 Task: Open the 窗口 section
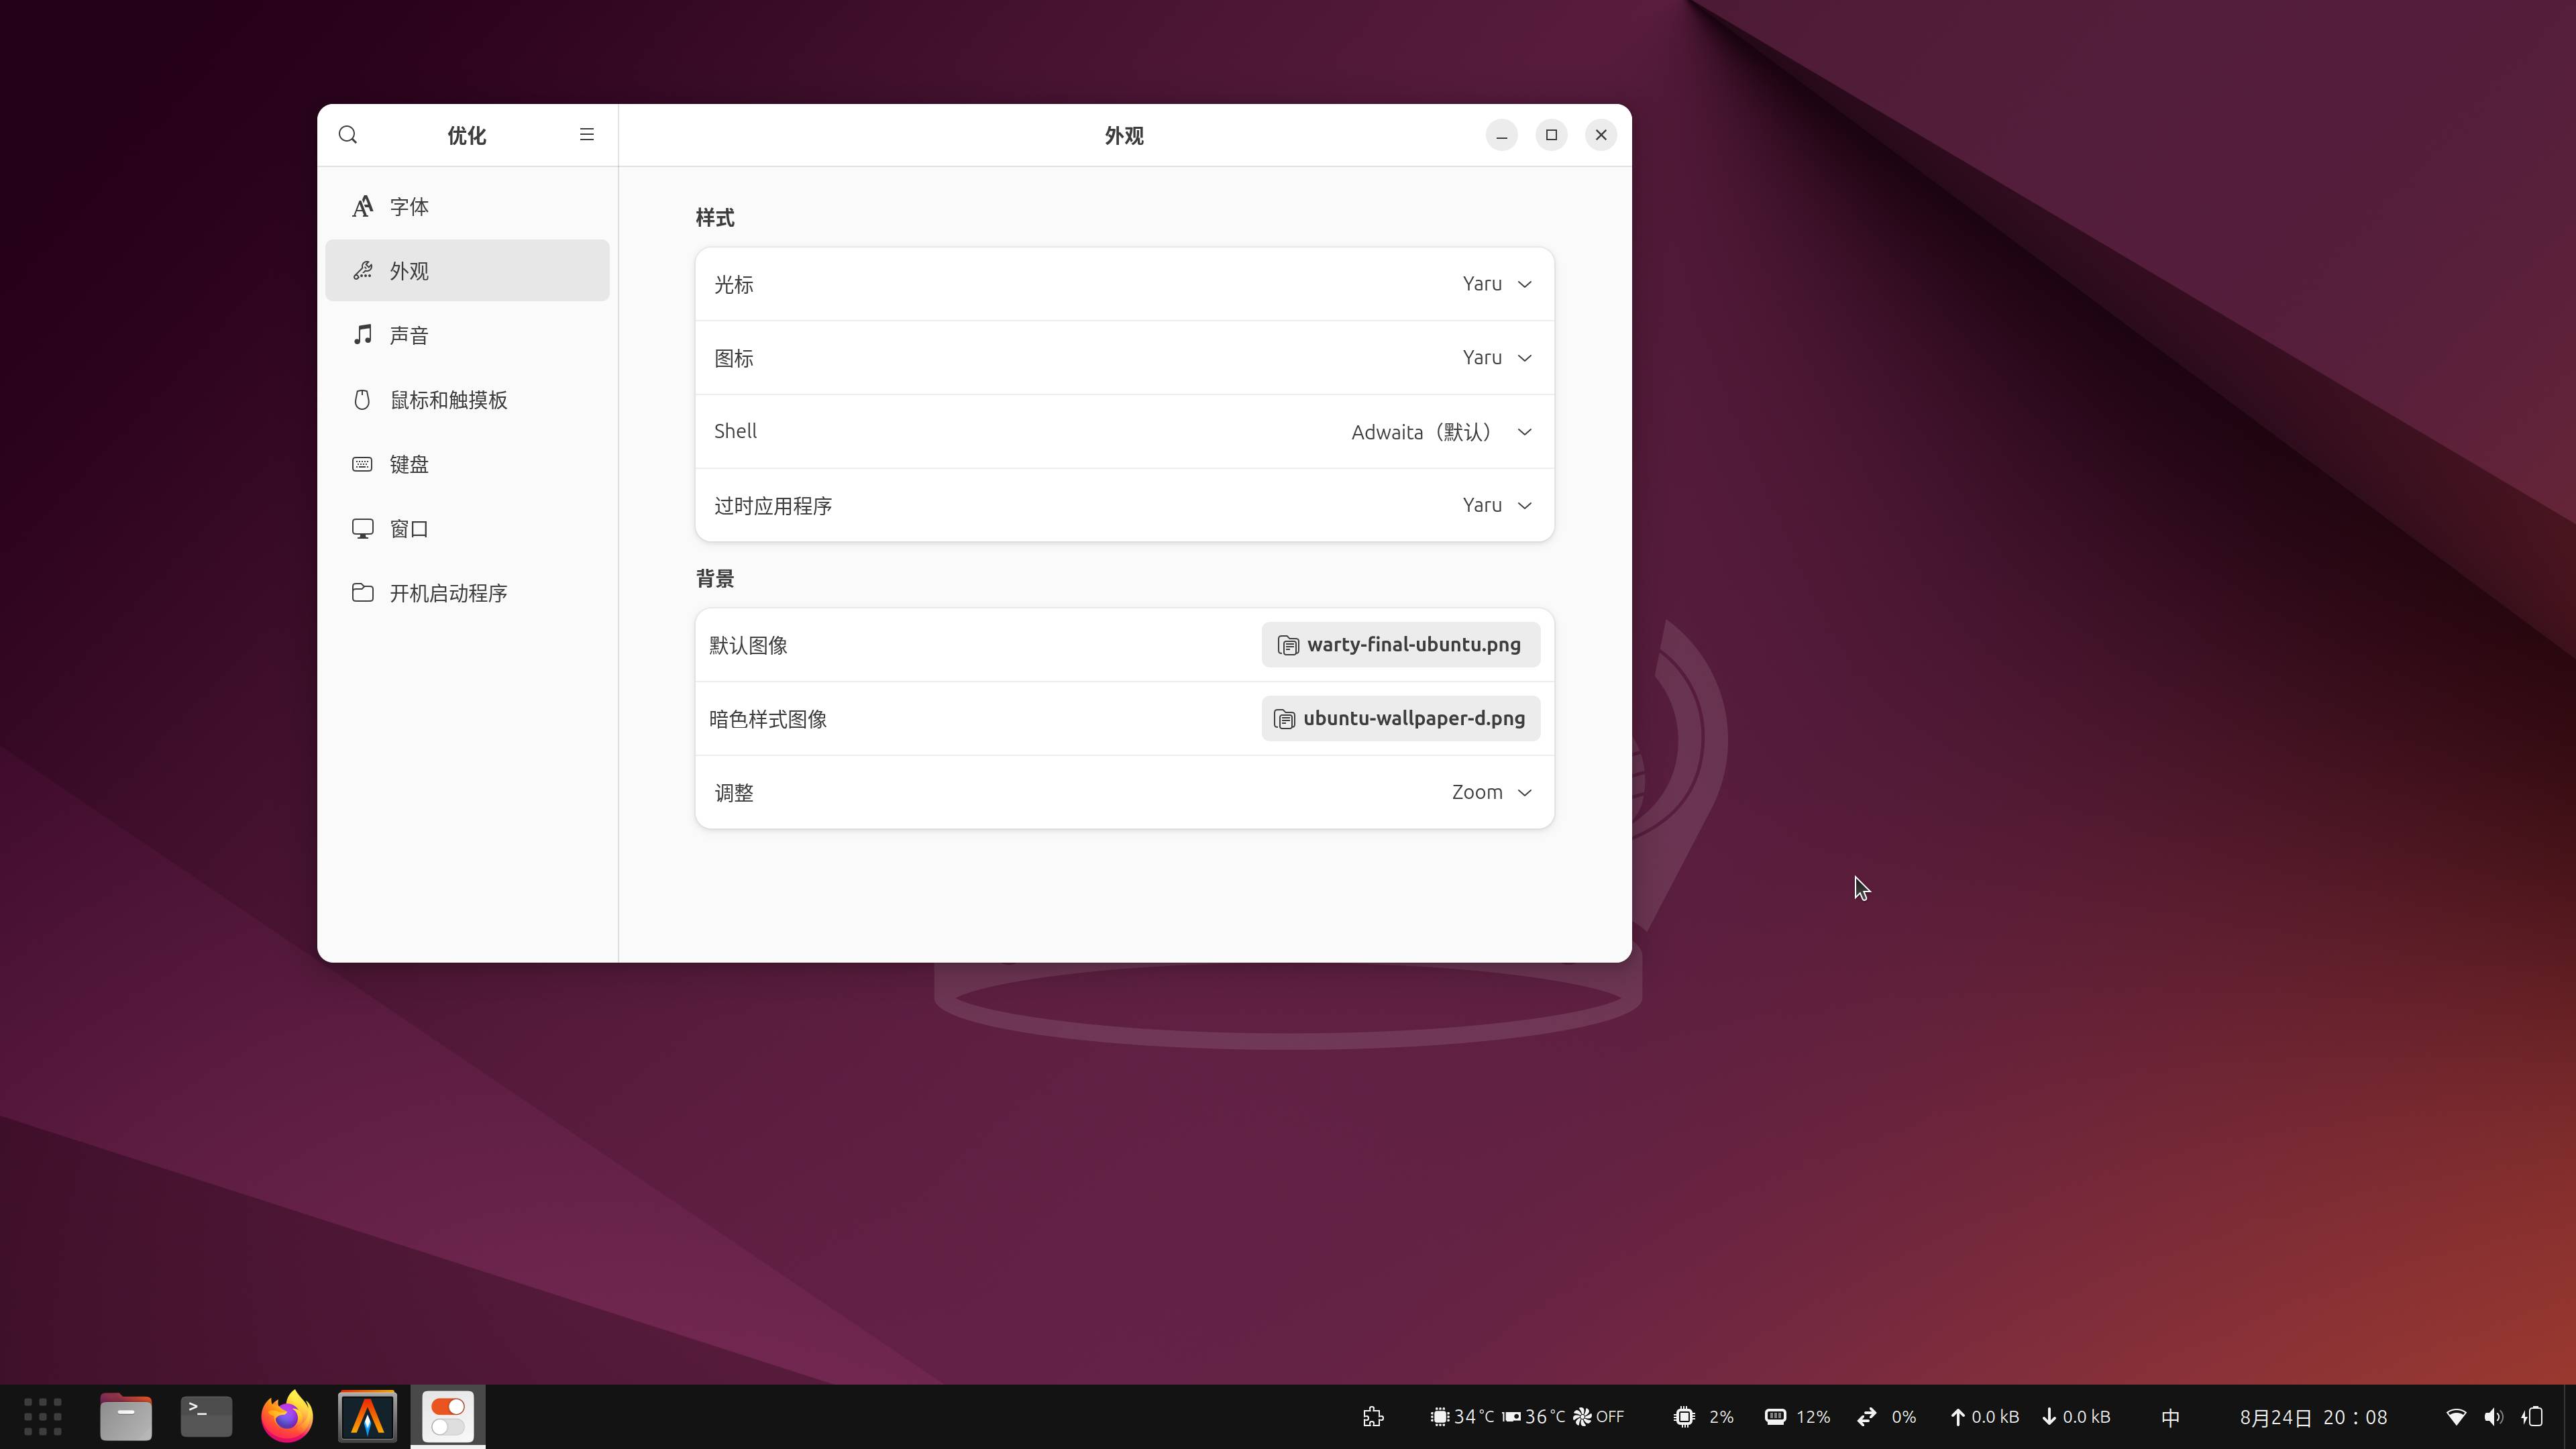coord(467,528)
